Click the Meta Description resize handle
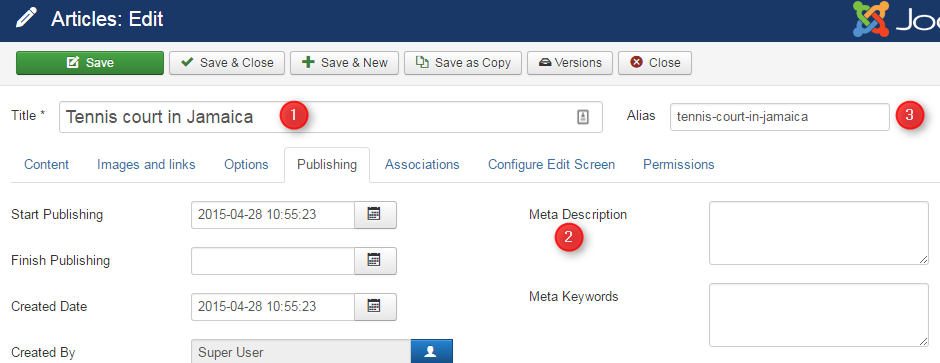 924,259
